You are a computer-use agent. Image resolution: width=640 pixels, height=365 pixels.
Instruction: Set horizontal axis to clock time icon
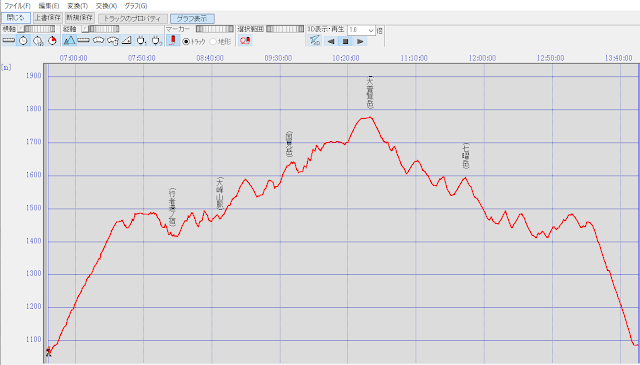click(x=23, y=40)
